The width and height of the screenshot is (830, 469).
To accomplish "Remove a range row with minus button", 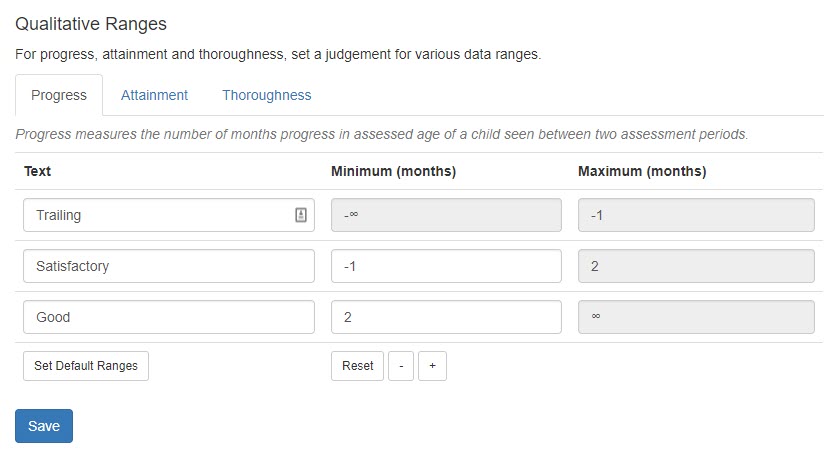I will 400,366.
